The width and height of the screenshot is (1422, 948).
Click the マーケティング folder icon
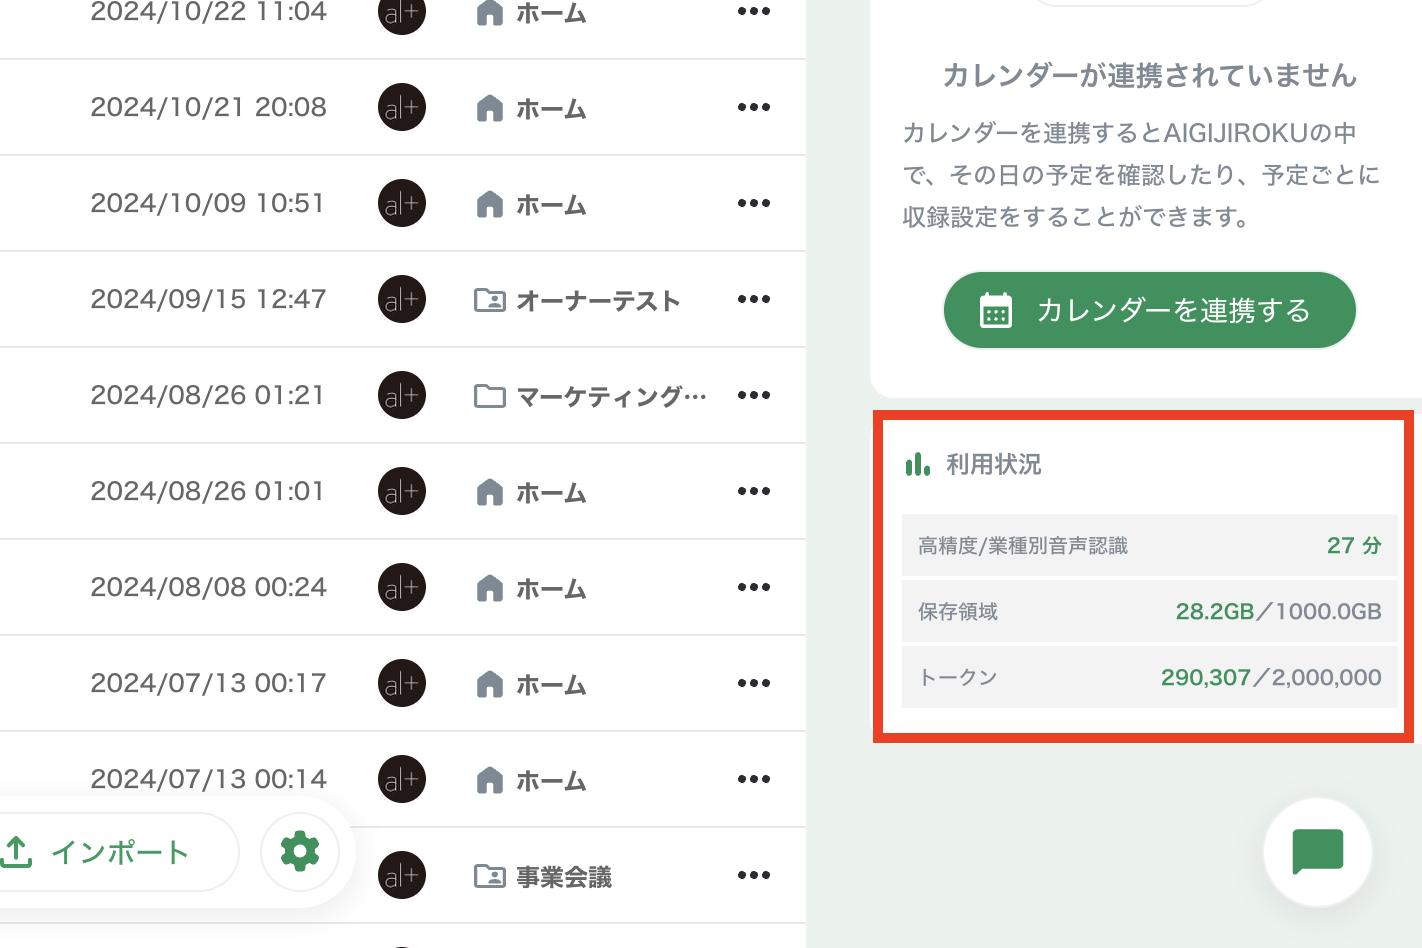(489, 396)
